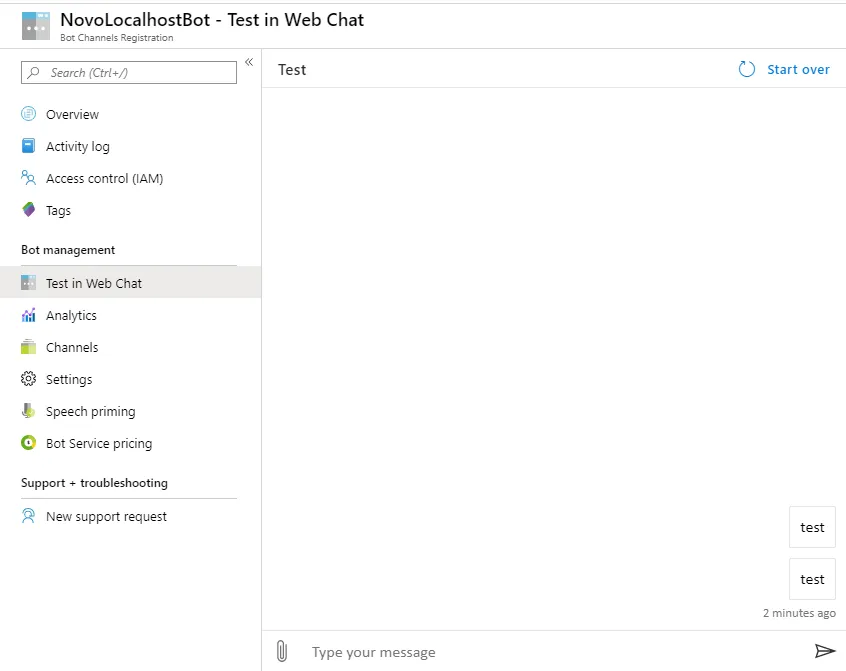Click the Start over refresh icon
This screenshot has width=846, height=671.
tap(747, 69)
